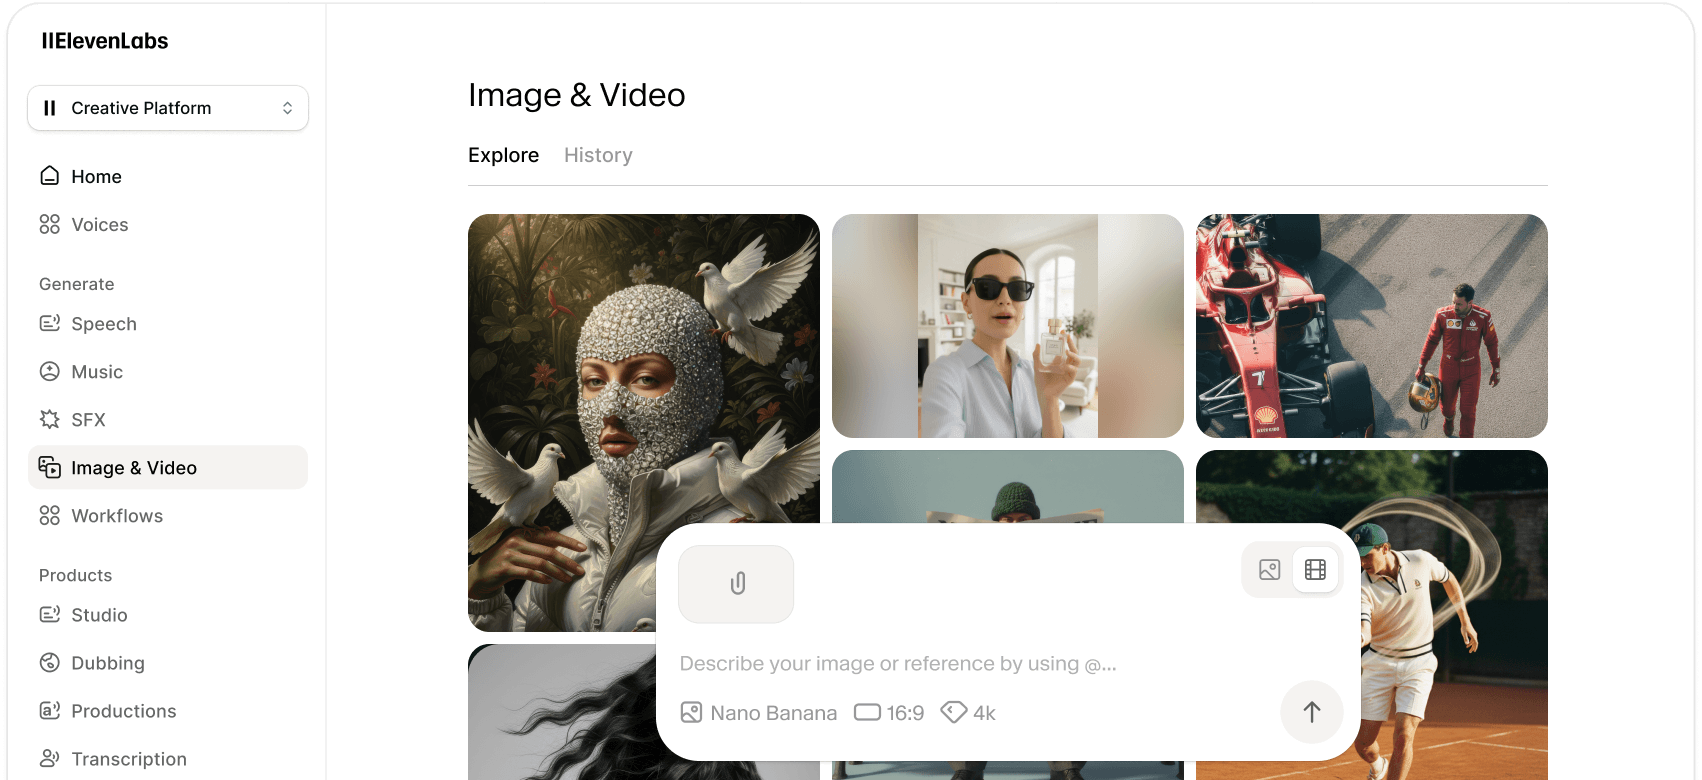Click the Dubbing icon in sidebar
Viewport: 1702px width, 780px height.
(50, 662)
